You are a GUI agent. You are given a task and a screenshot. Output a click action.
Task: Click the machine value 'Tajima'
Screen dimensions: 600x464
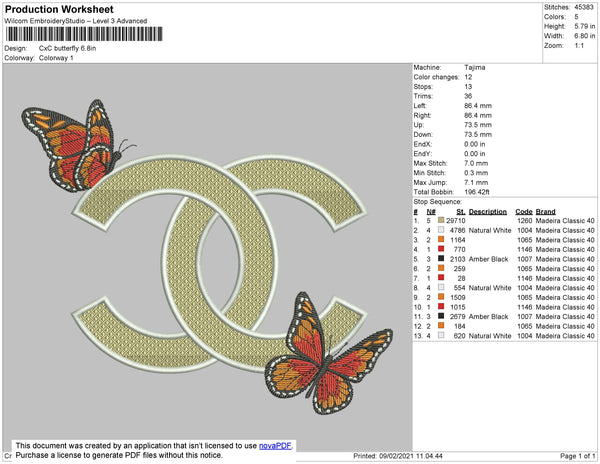click(474, 67)
